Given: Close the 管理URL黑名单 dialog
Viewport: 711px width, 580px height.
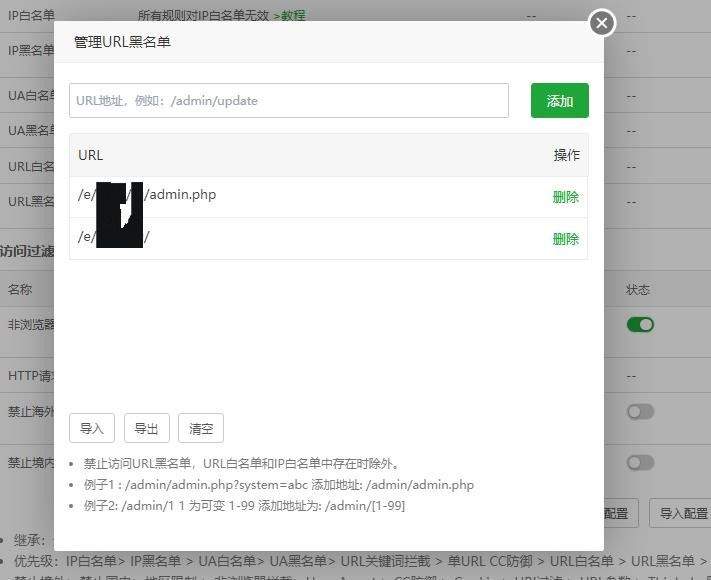Looking at the screenshot, I should [x=601, y=22].
